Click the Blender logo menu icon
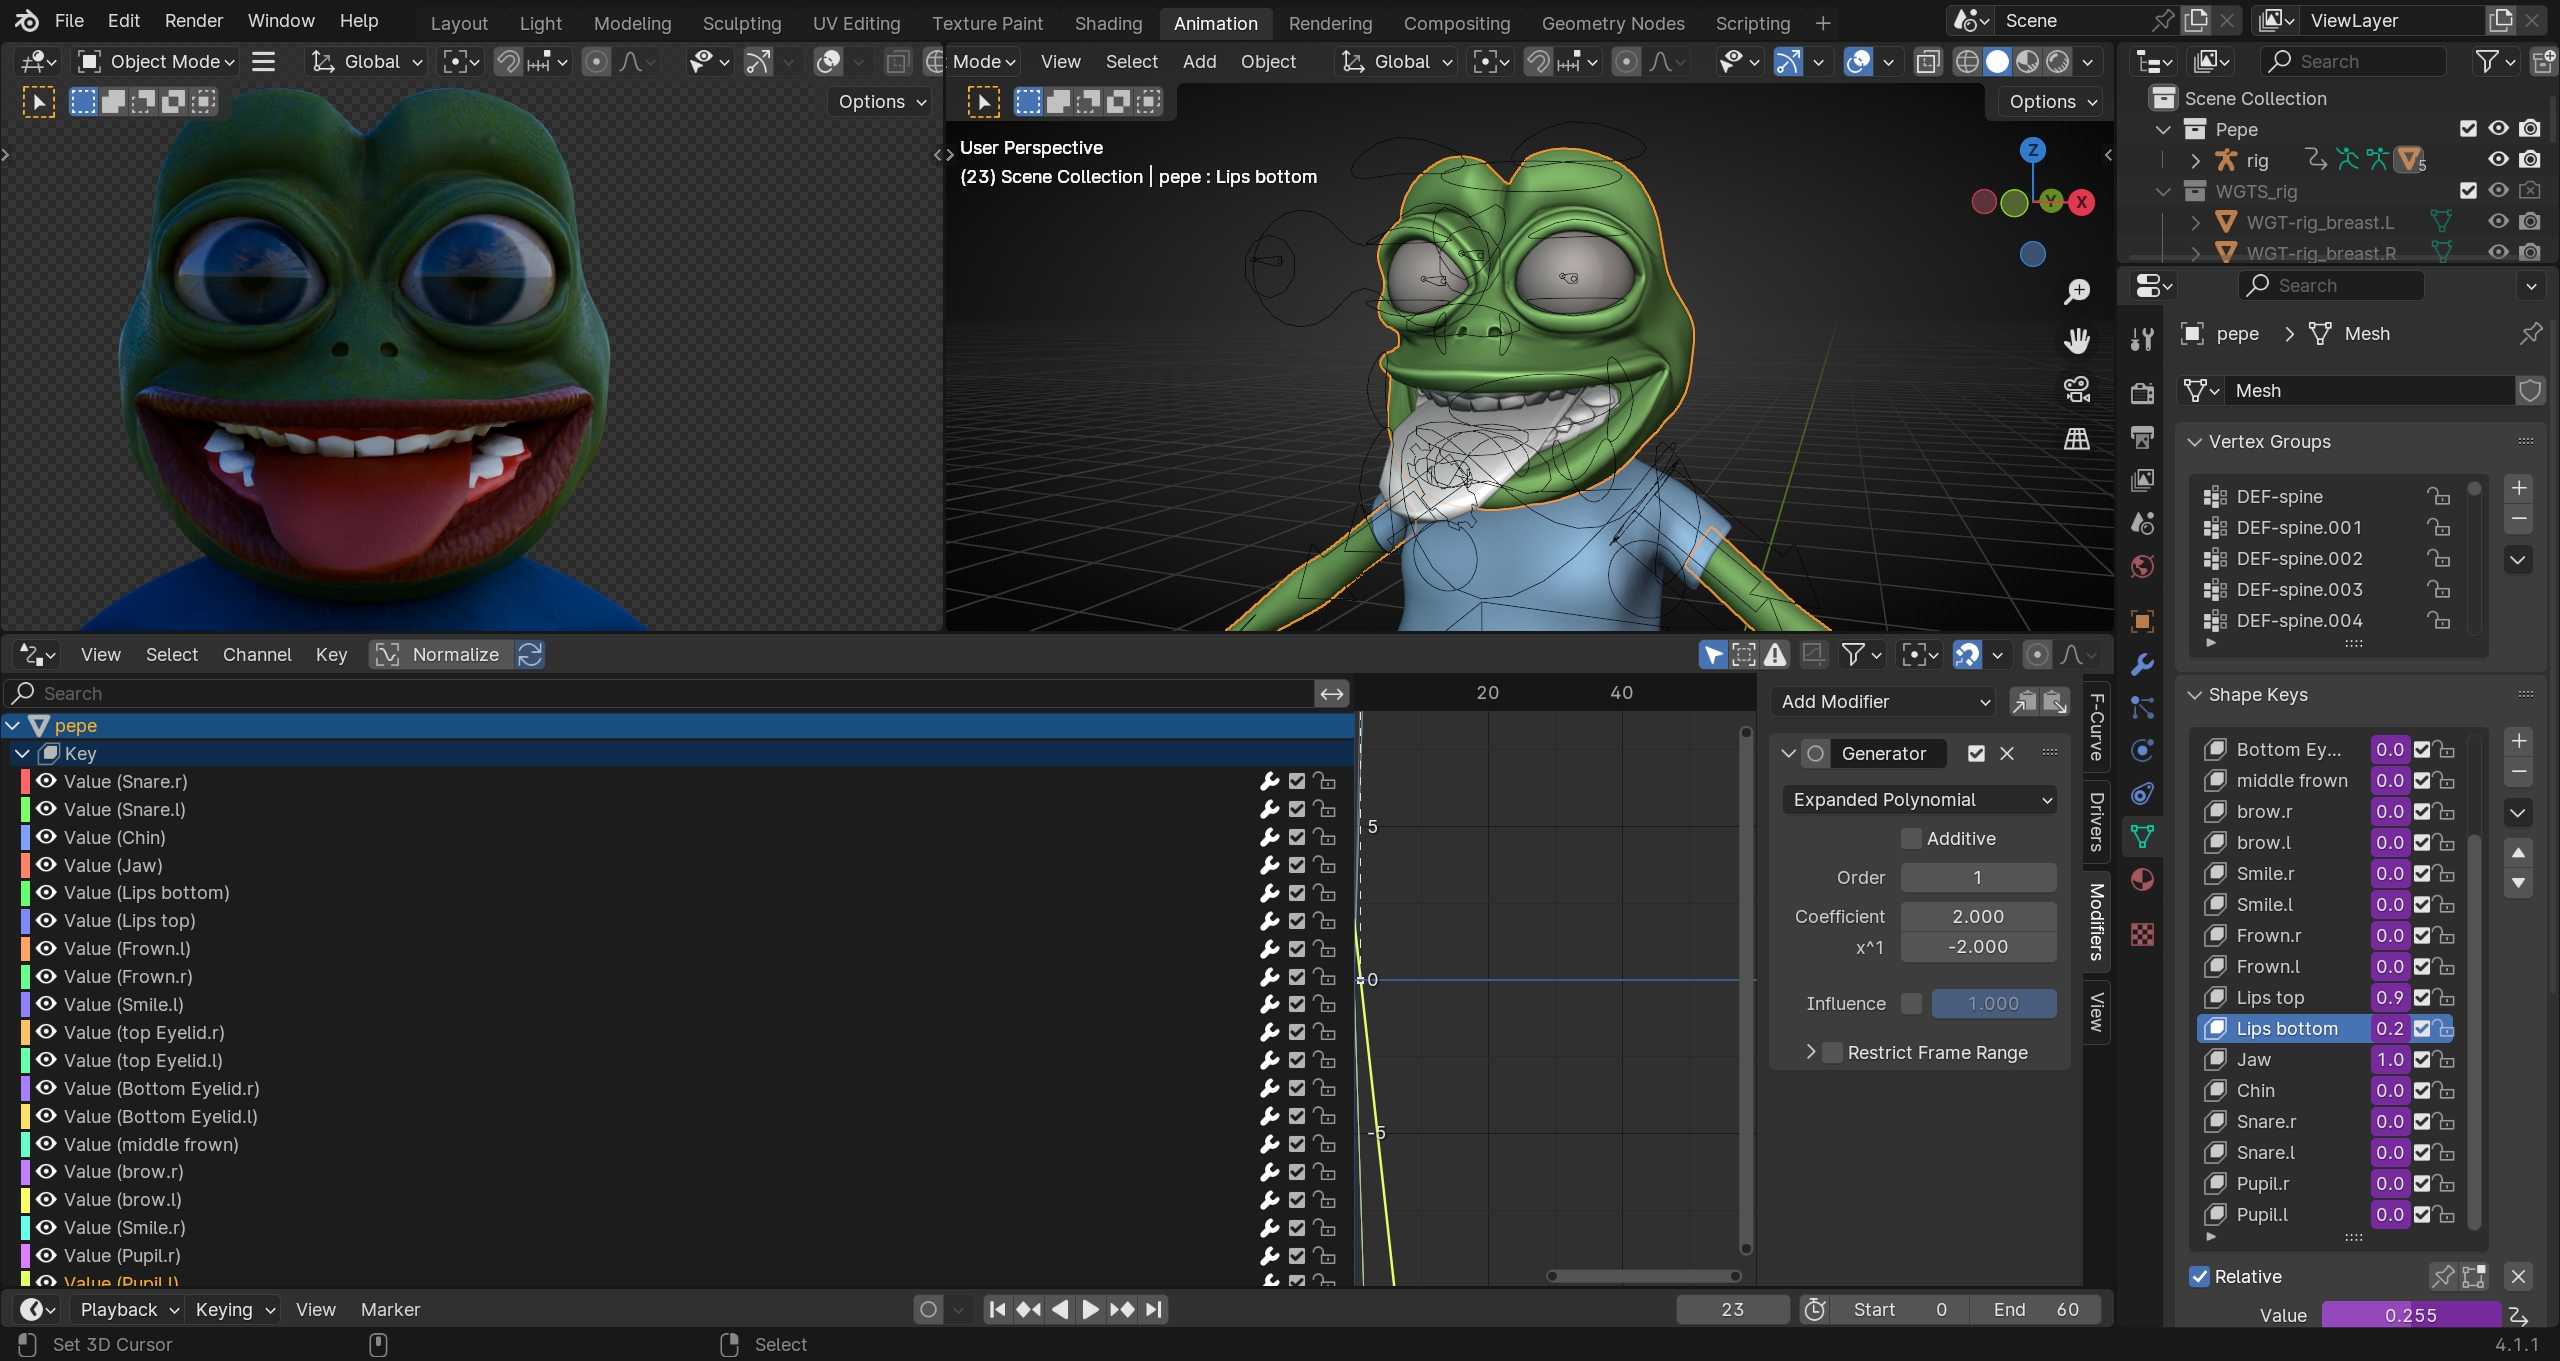2560x1361 pixels. click(27, 20)
